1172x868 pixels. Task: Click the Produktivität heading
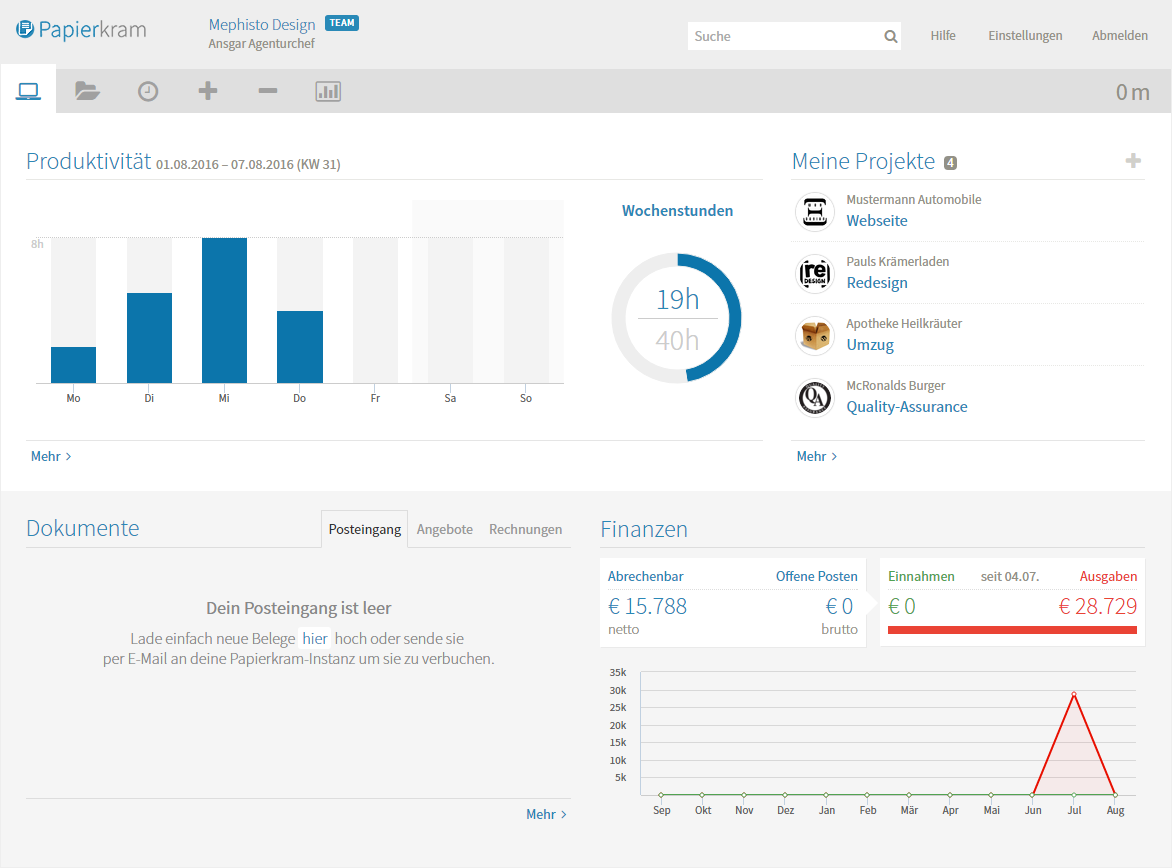88,161
